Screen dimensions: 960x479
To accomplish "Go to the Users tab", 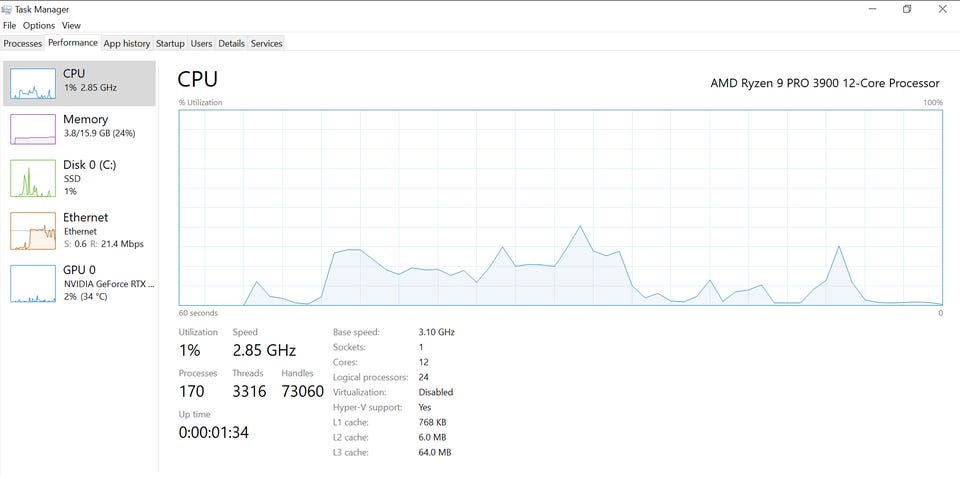I will (201, 43).
